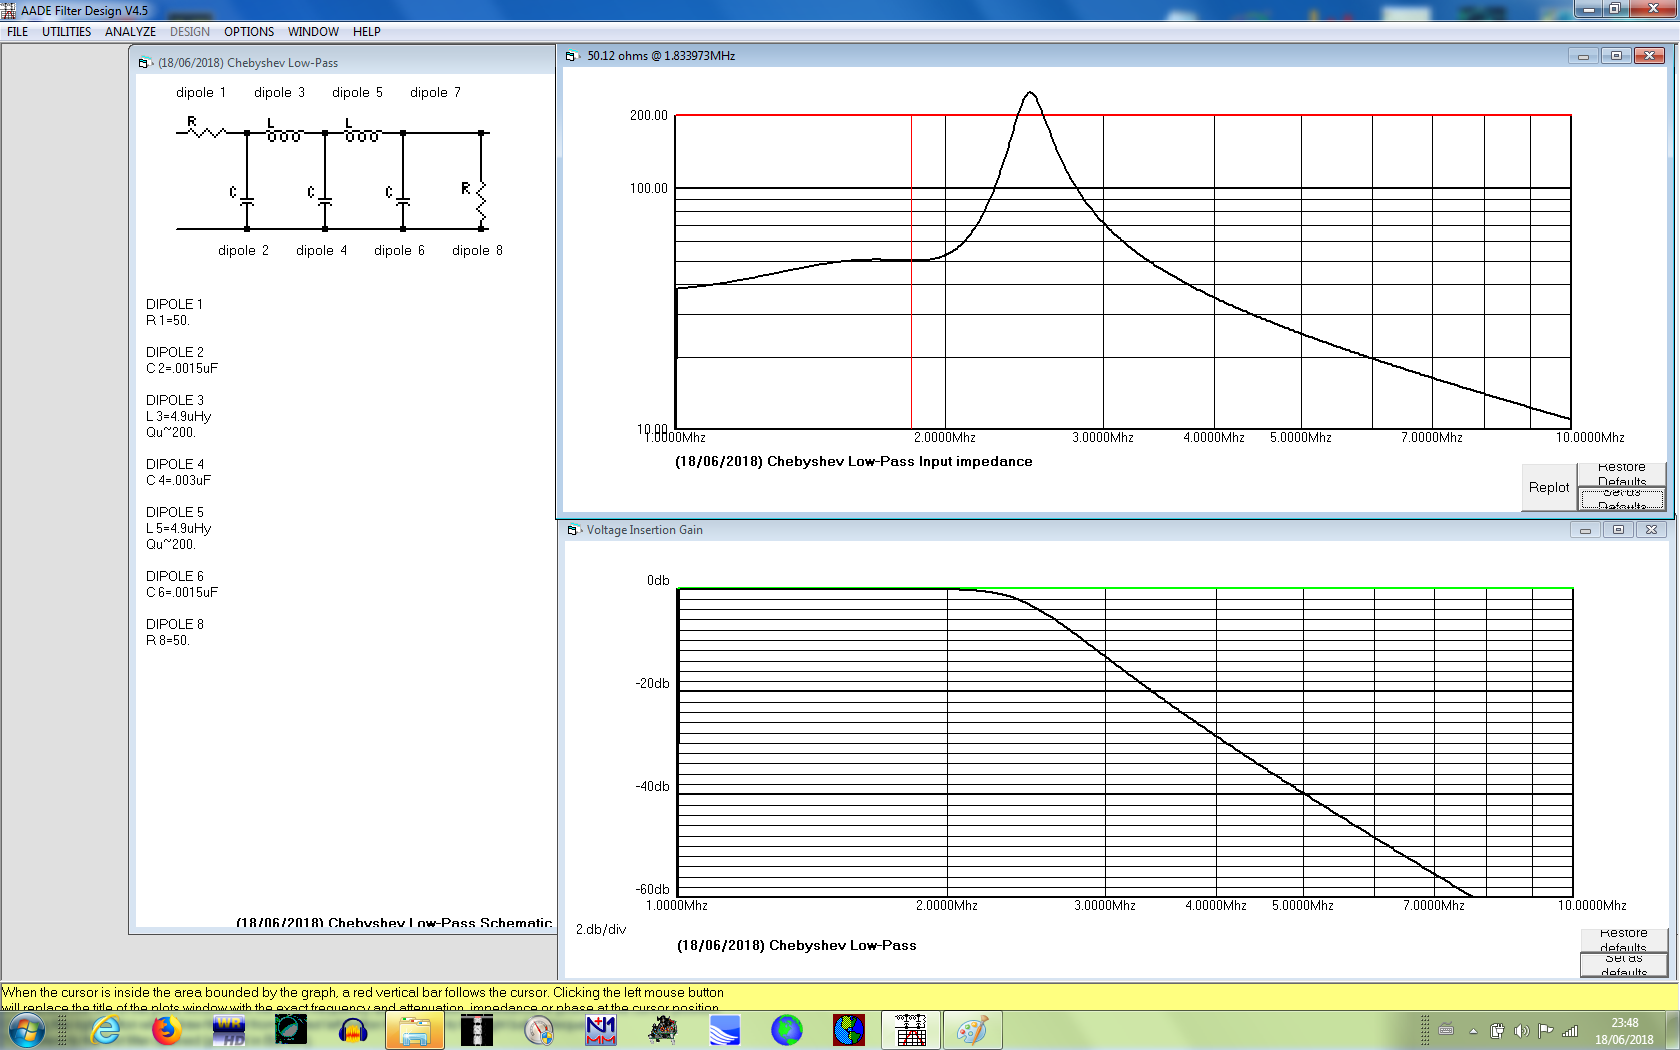
Task: Open the ANALYZE menu
Action: pos(130,32)
